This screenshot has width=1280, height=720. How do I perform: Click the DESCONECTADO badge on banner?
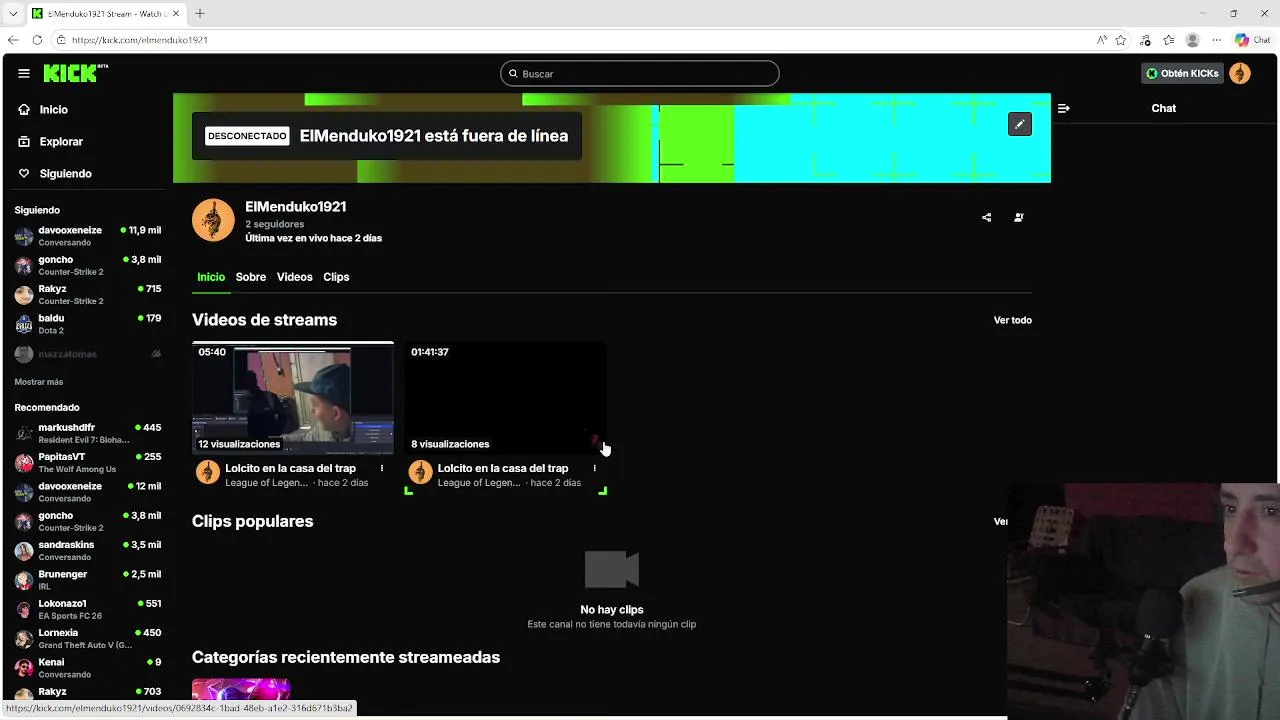247,136
